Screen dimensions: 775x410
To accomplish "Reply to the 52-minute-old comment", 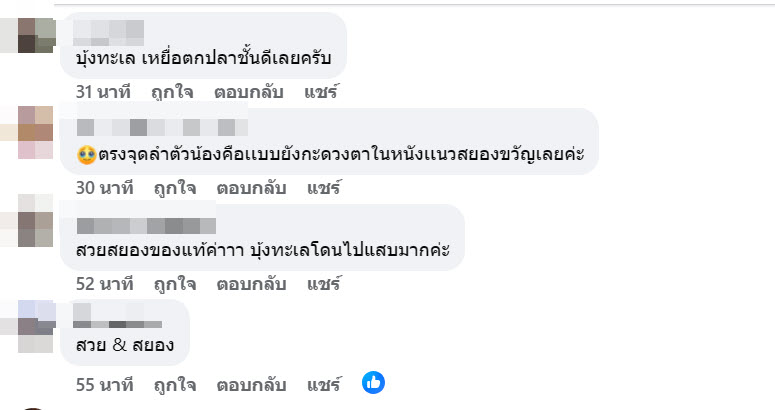I will pyautogui.click(x=251, y=283).
